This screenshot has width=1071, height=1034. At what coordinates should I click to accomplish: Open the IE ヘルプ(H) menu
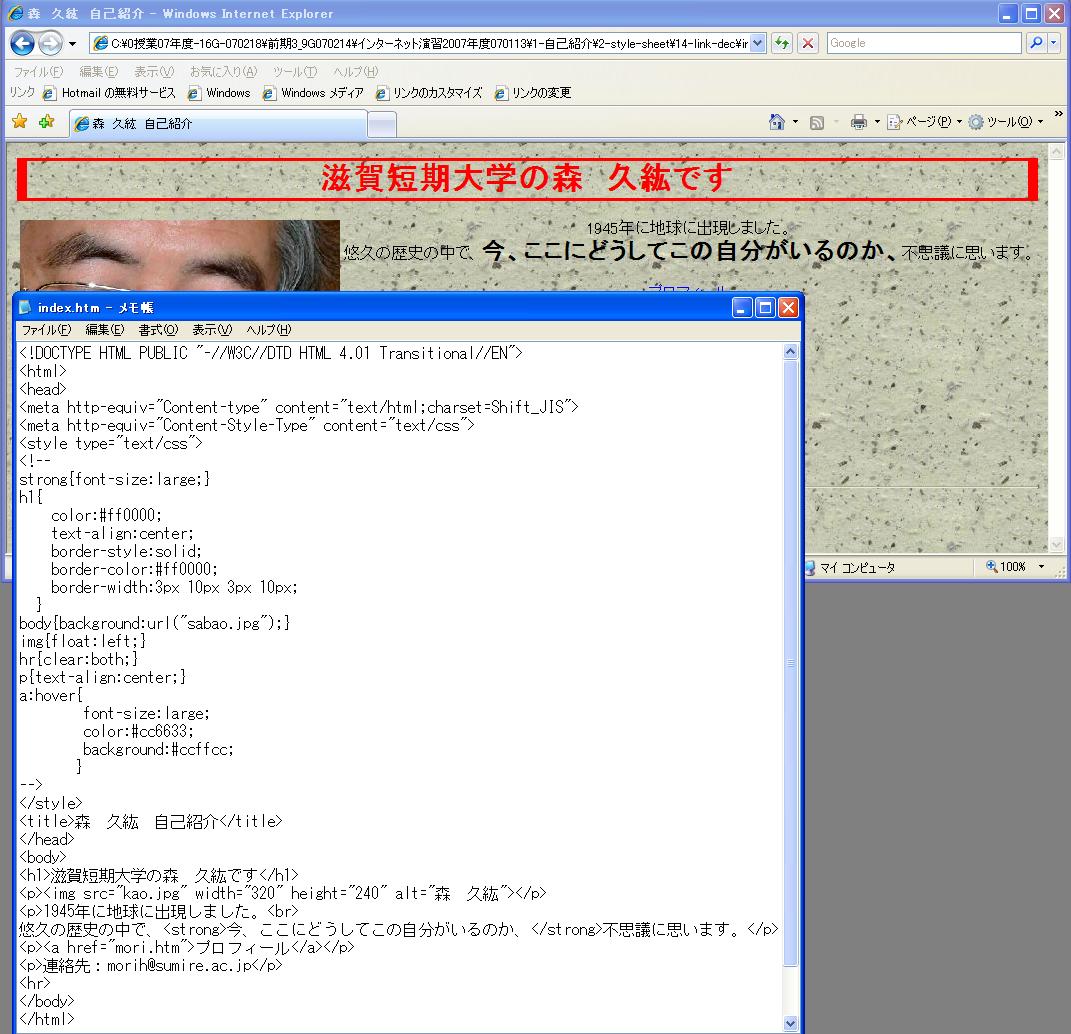pos(355,72)
